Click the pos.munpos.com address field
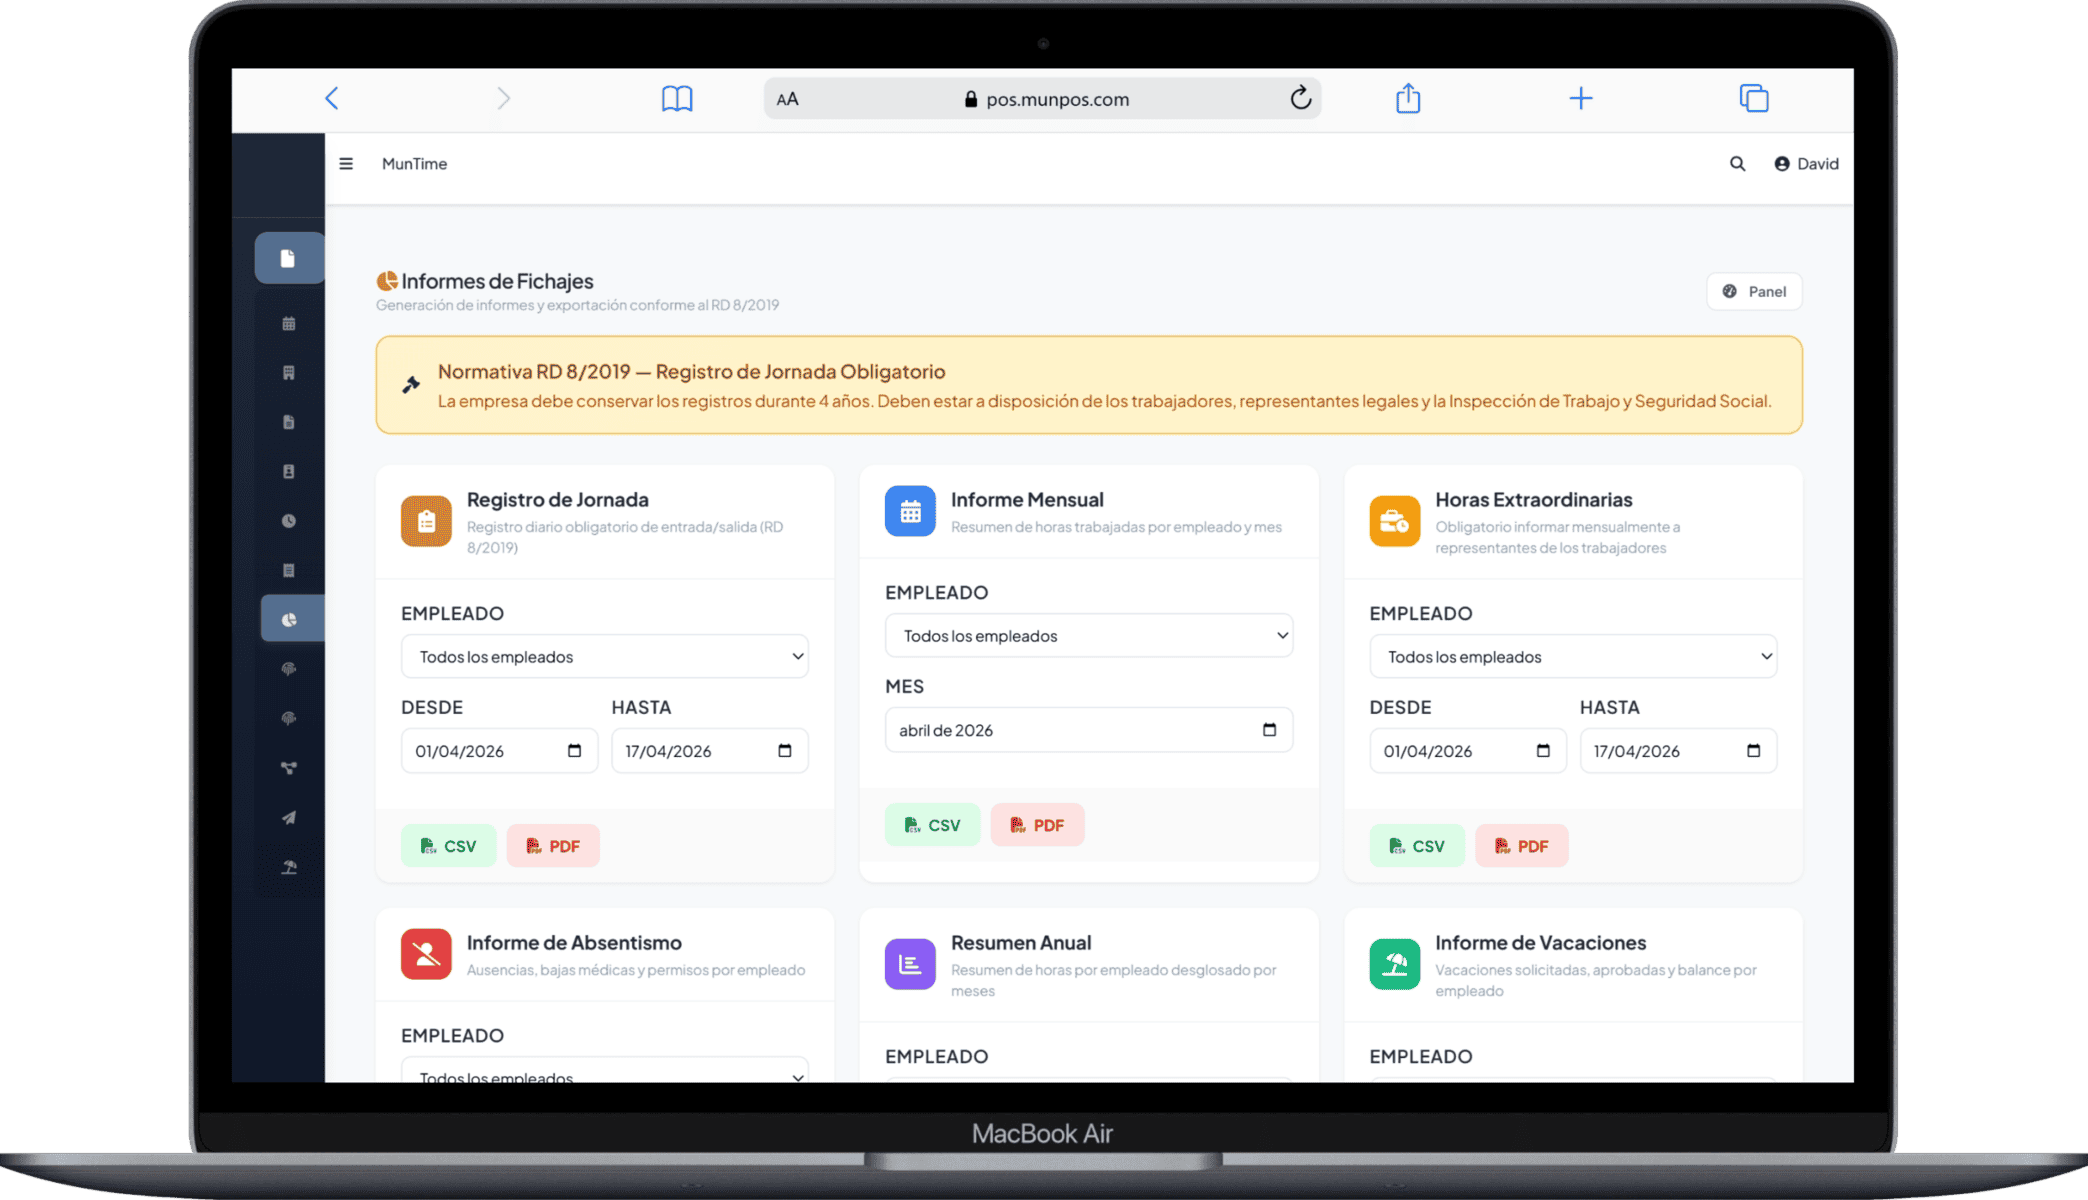Image resolution: width=2088 pixels, height=1200 pixels. pyautogui.click(x=1043, y=99)
